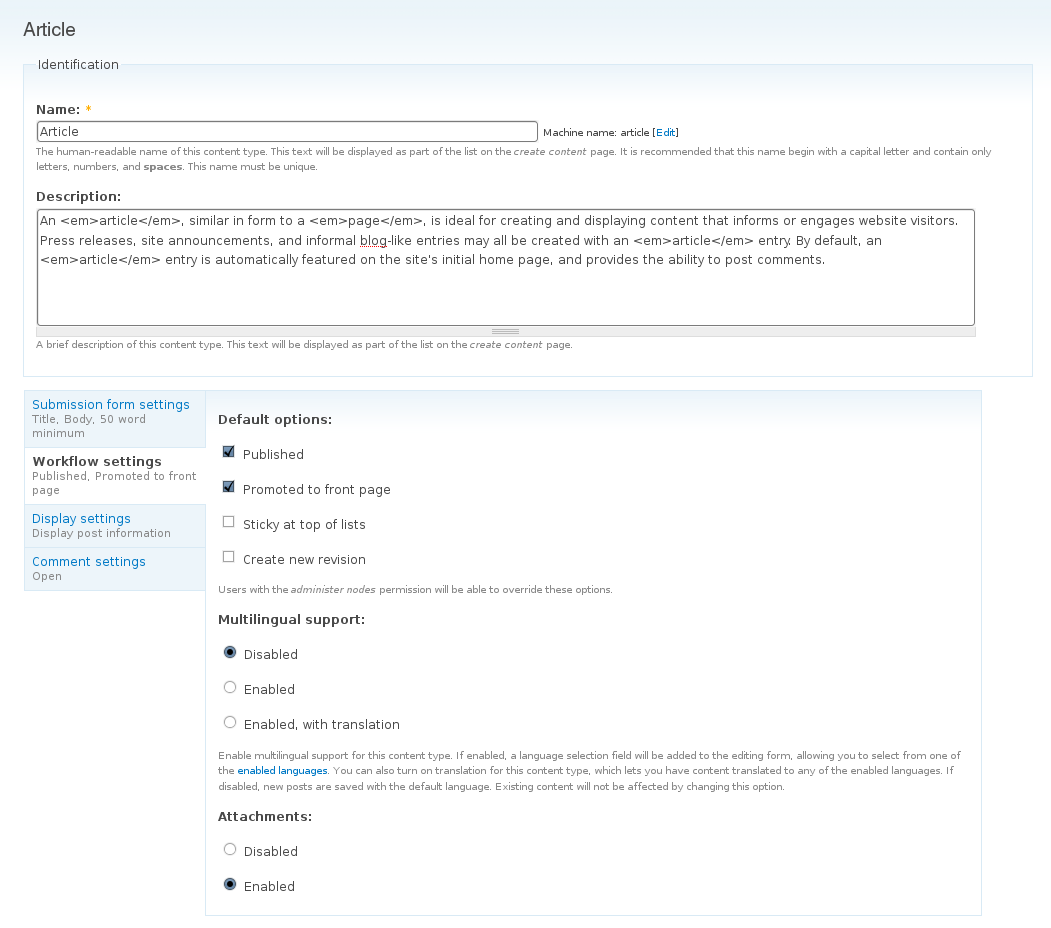Uncheck the Published checkbox
This screenshot has height=928, width=1051.
(228, 451)
